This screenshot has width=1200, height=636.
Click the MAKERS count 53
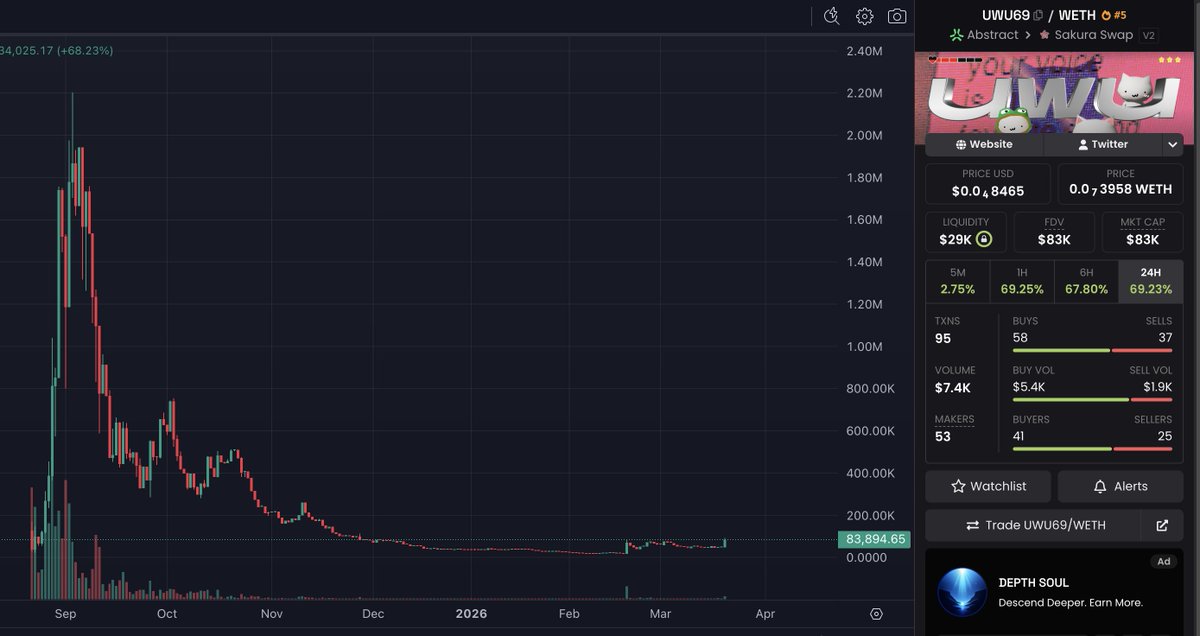(x=943, y=437)
